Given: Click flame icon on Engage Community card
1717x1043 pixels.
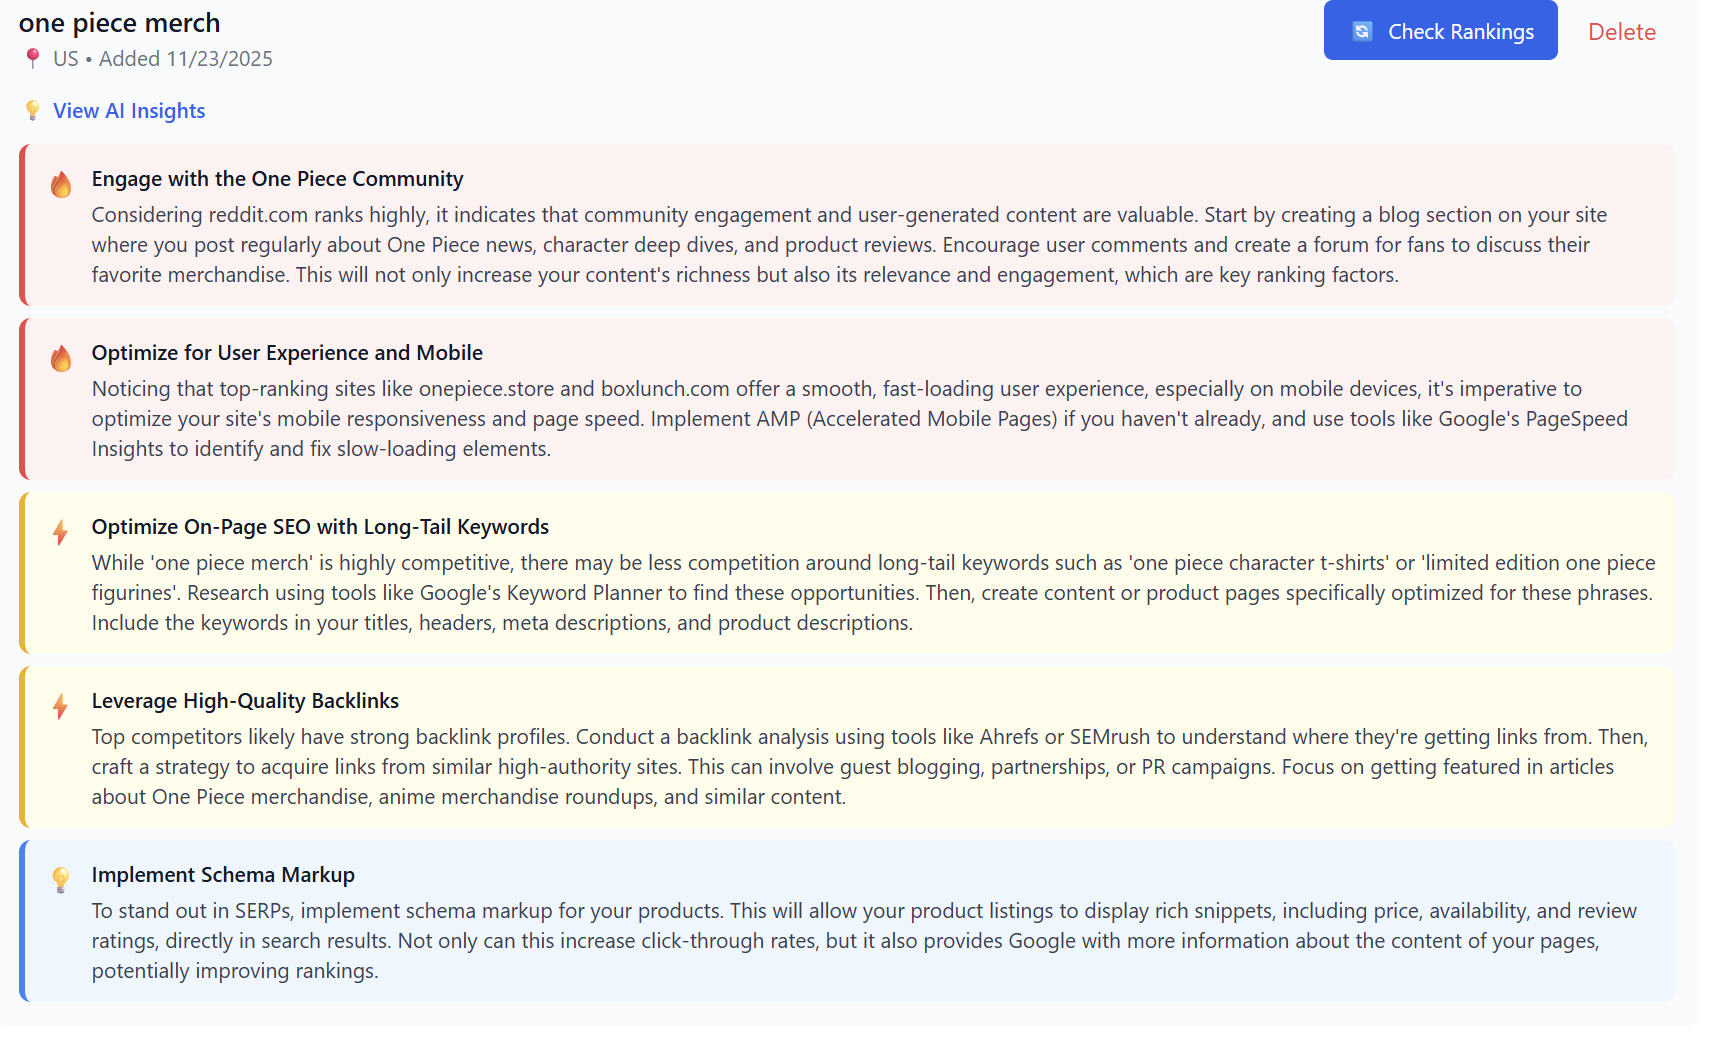Looking at the screenshot, I should click(61, 184).
